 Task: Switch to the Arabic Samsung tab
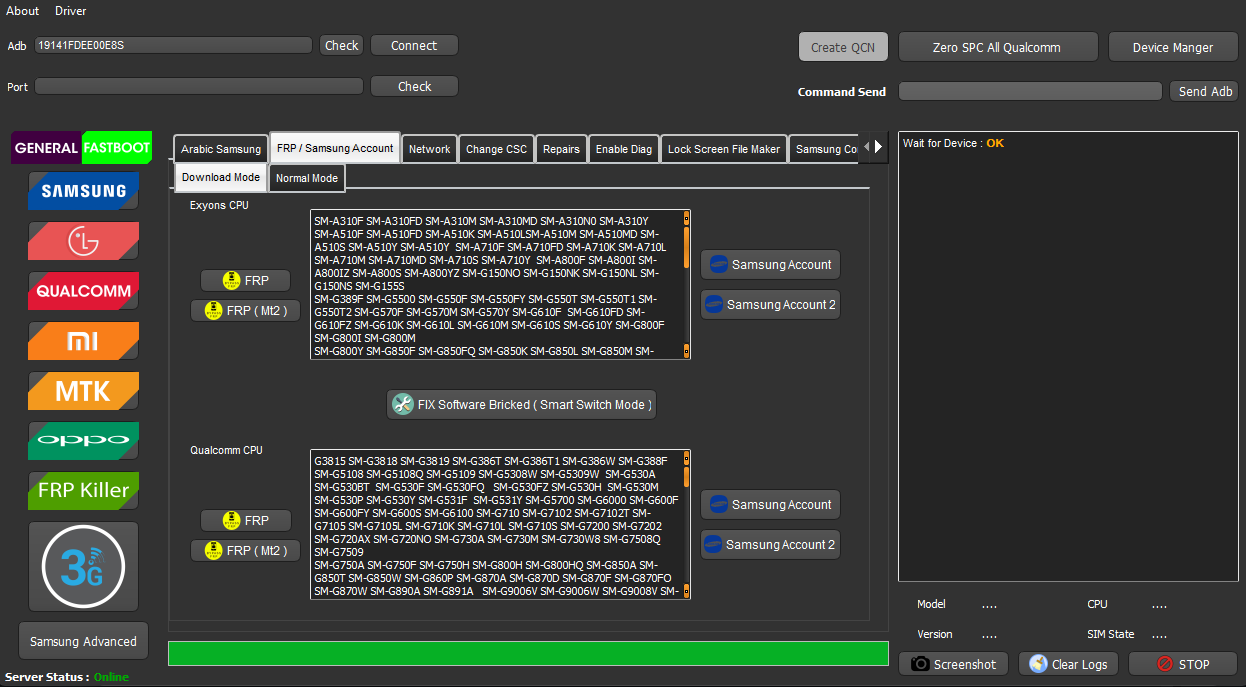[x=221, y=149]
